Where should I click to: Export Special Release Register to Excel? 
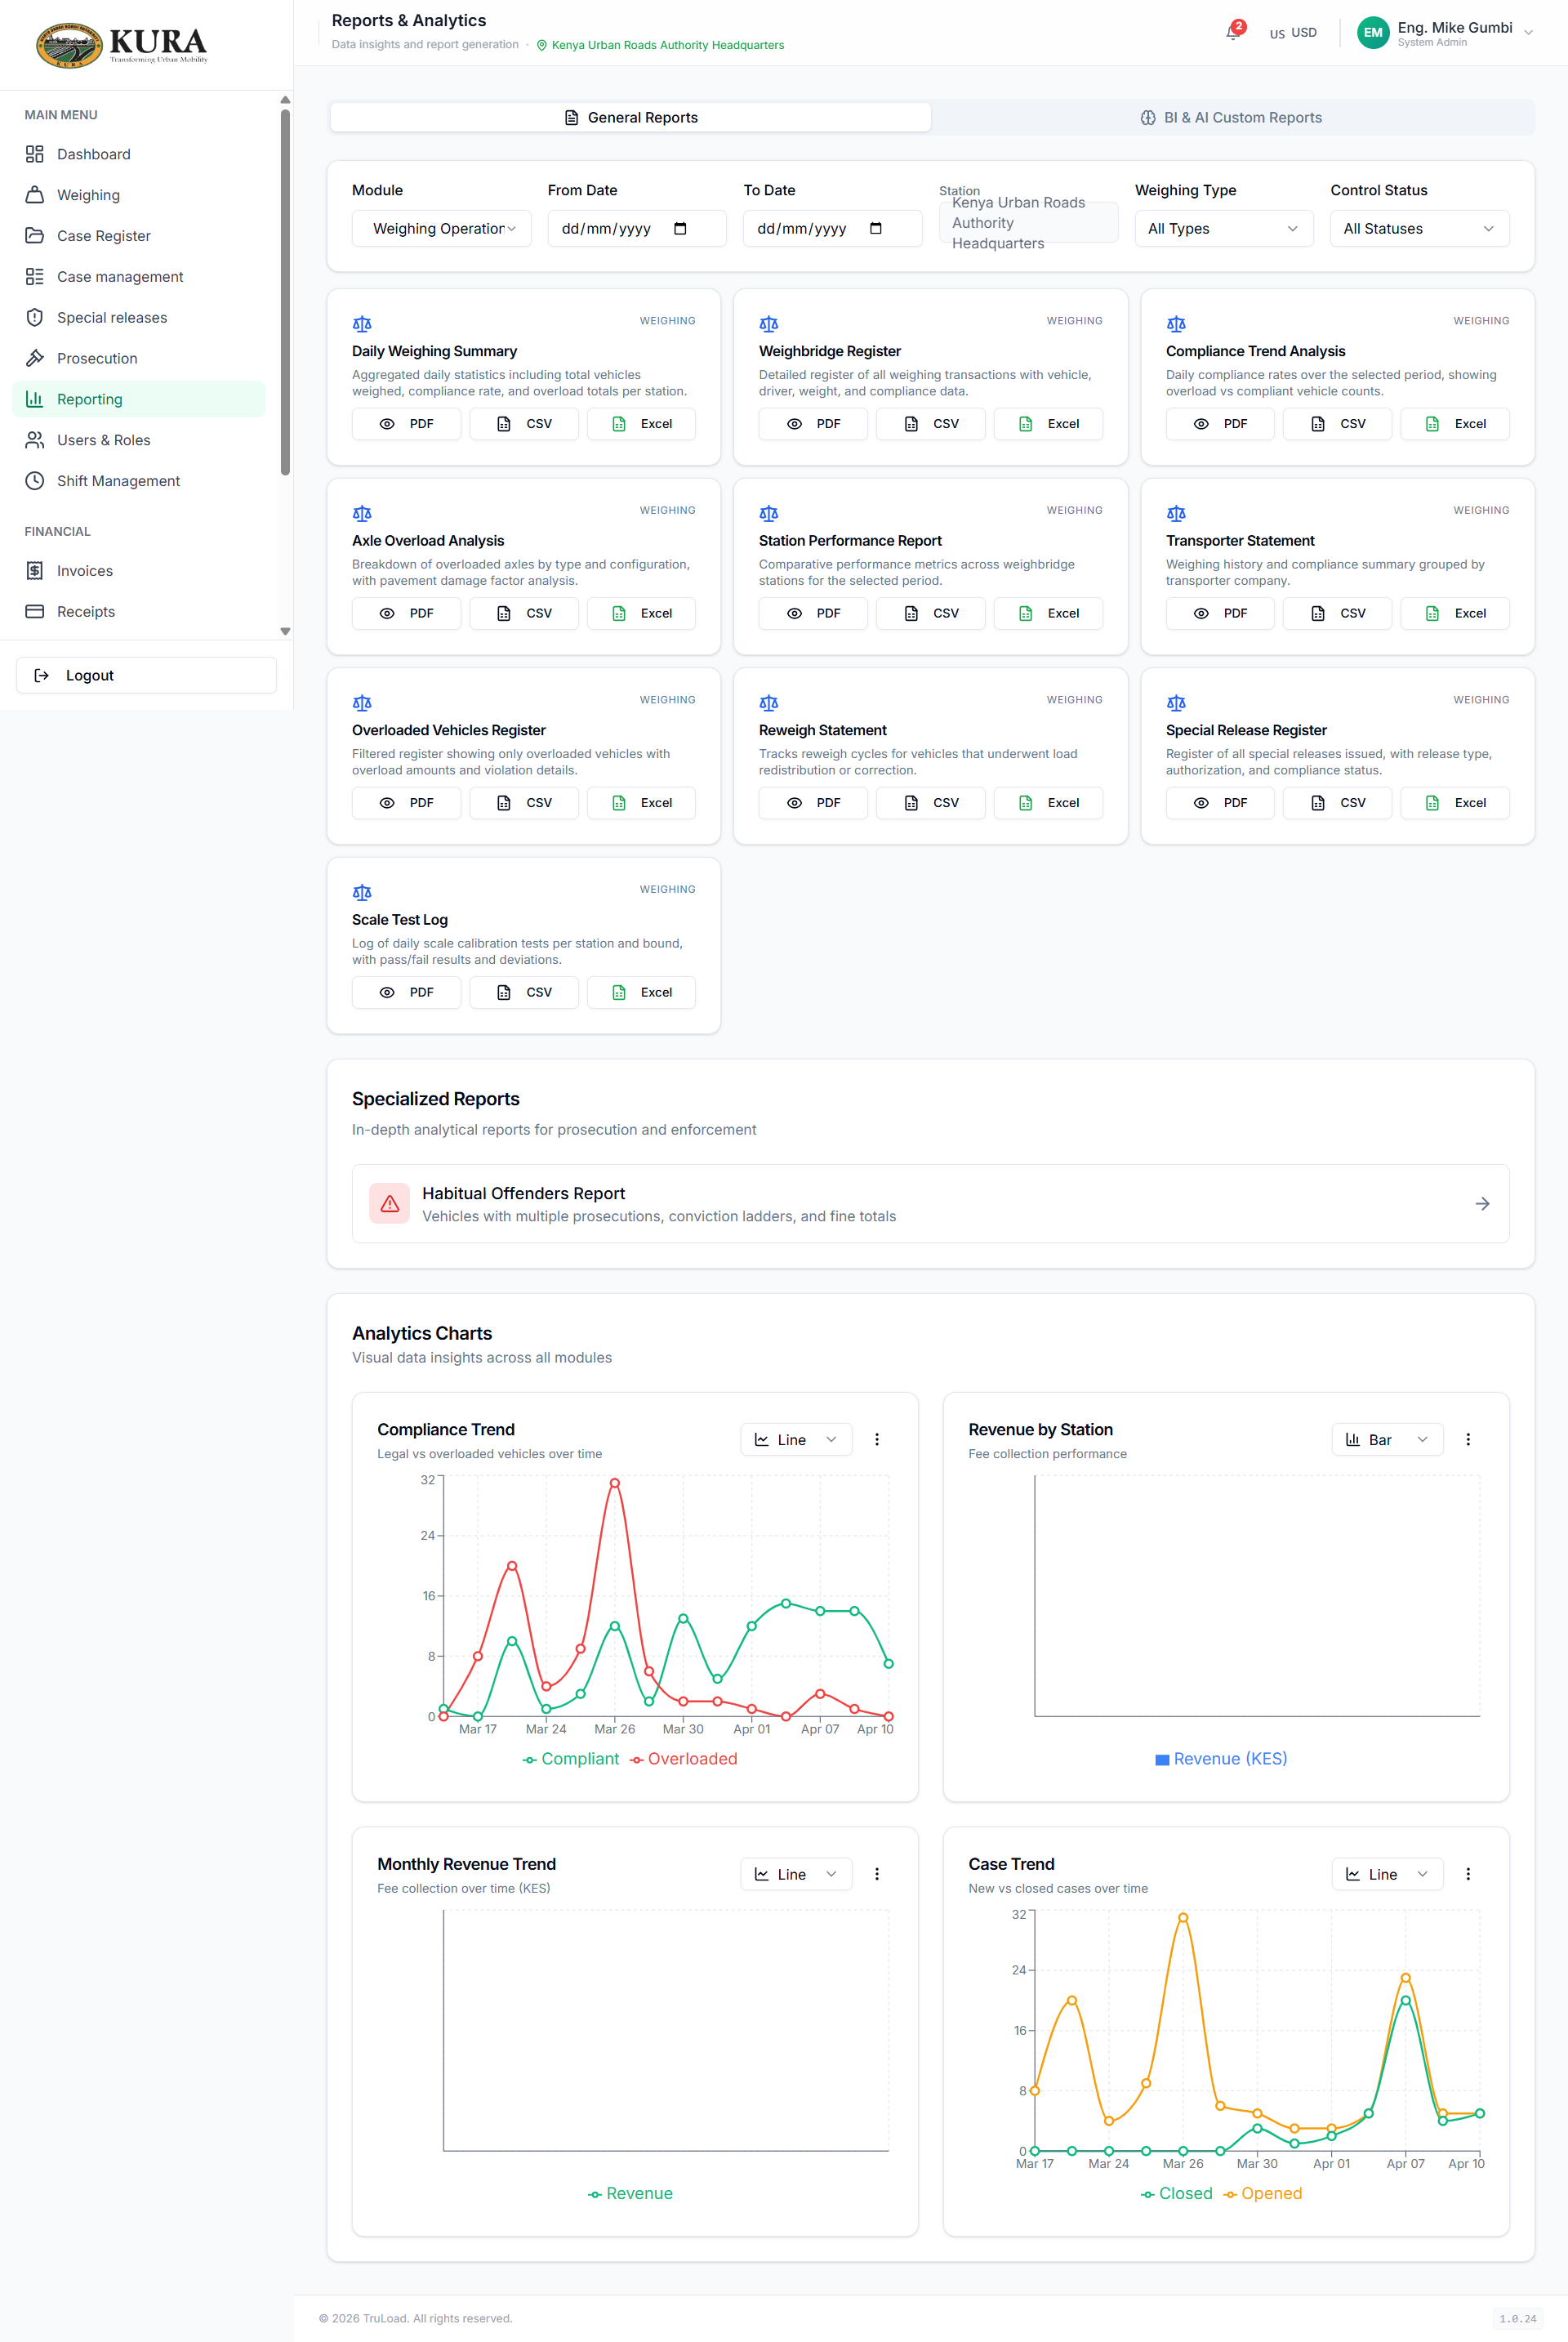point(1455,803)
